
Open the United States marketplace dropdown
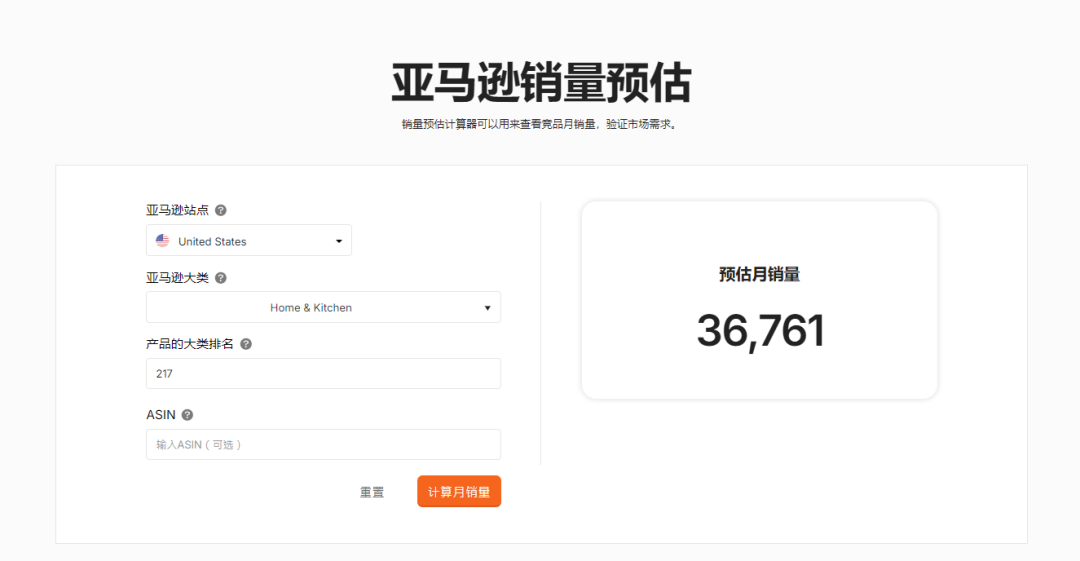pyautogui.click(x=249, y=241)
